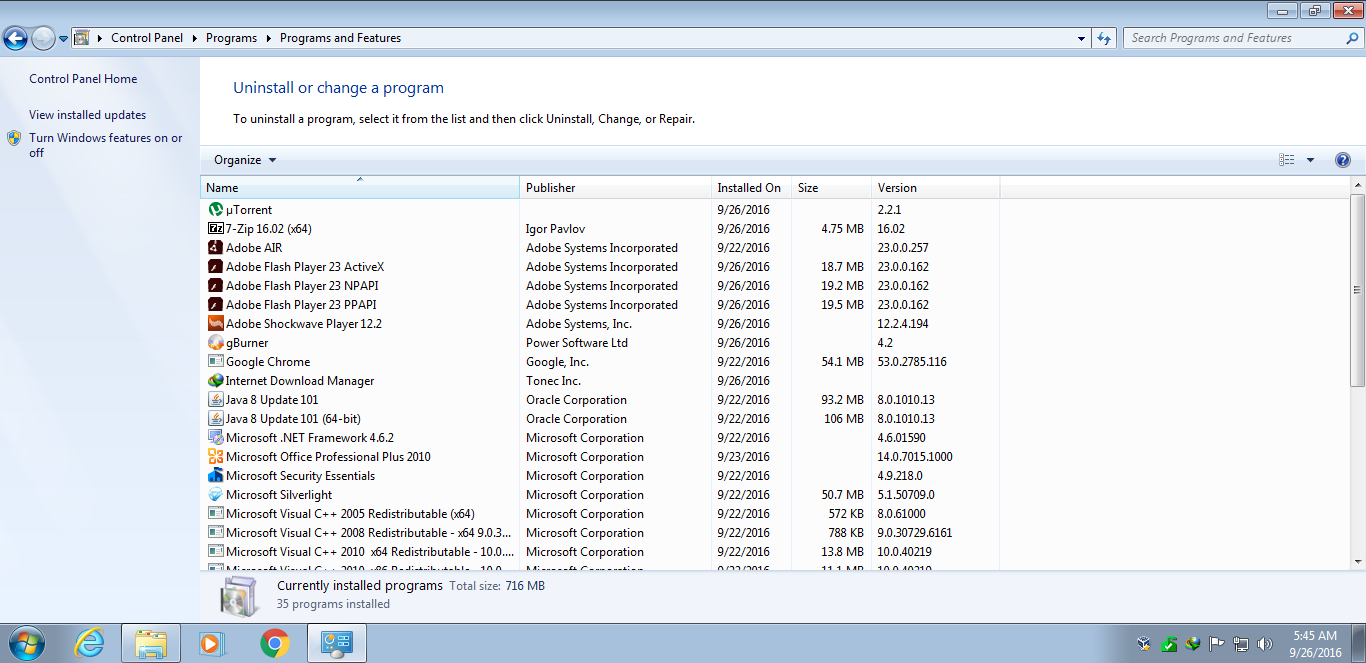
Task: Click Control Panel in breadcrumb path
Action: [x=147, y=38]
